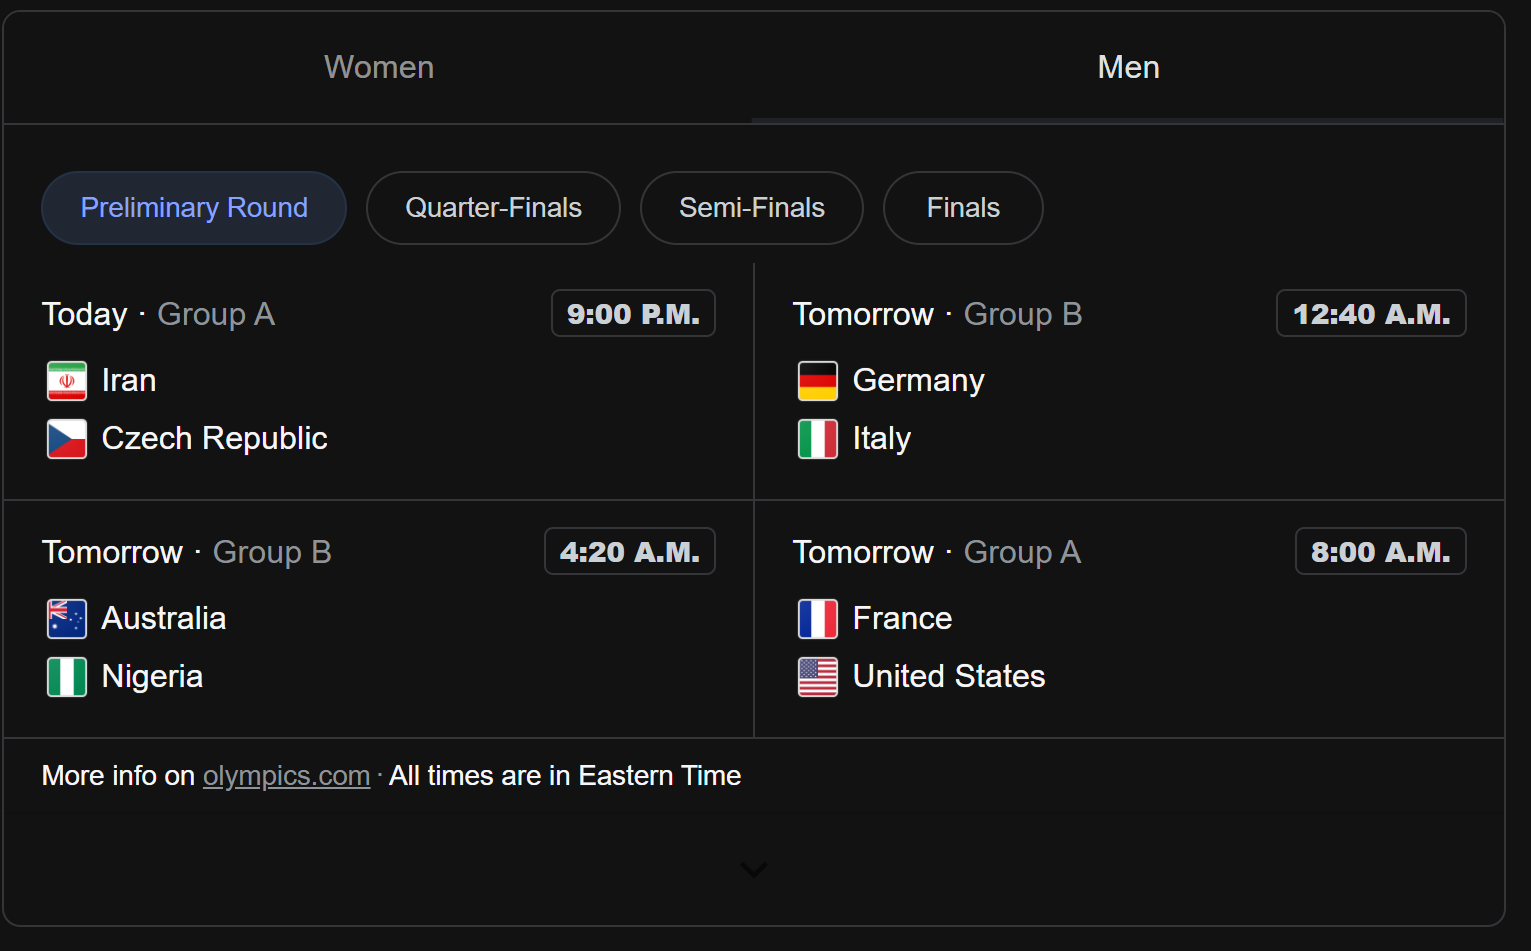
Task: Click the Australia flag icon
Action: (x=67, y=619)
